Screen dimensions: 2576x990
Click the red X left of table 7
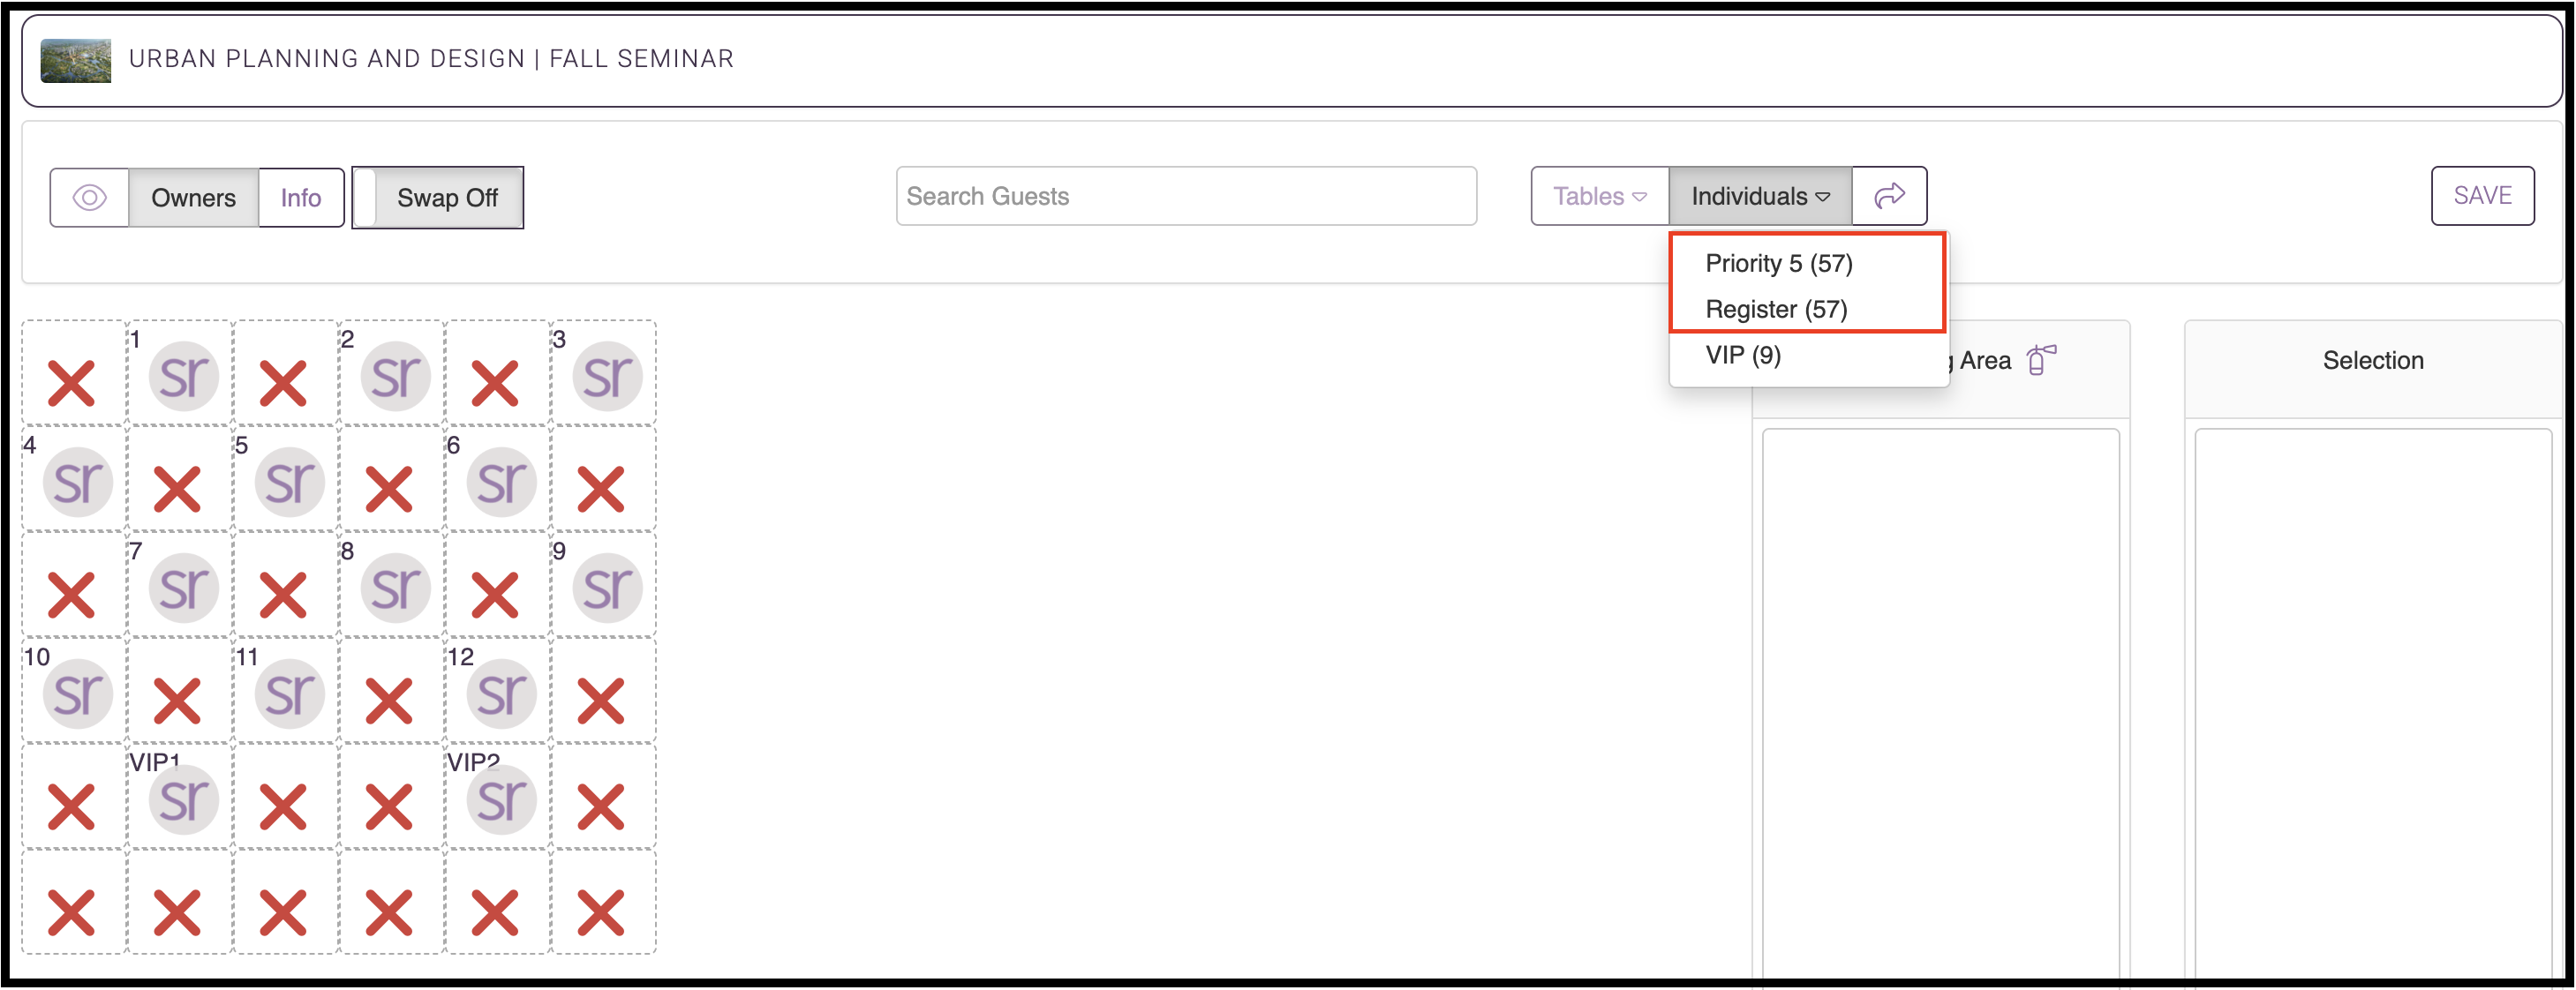point(71,596)
